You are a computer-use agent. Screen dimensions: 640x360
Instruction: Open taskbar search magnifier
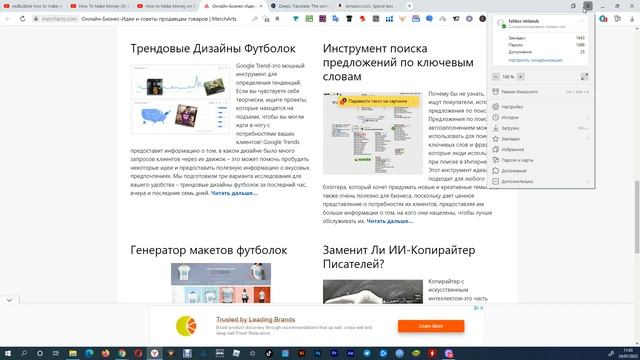pyautogui.click(x=24, y=353)
